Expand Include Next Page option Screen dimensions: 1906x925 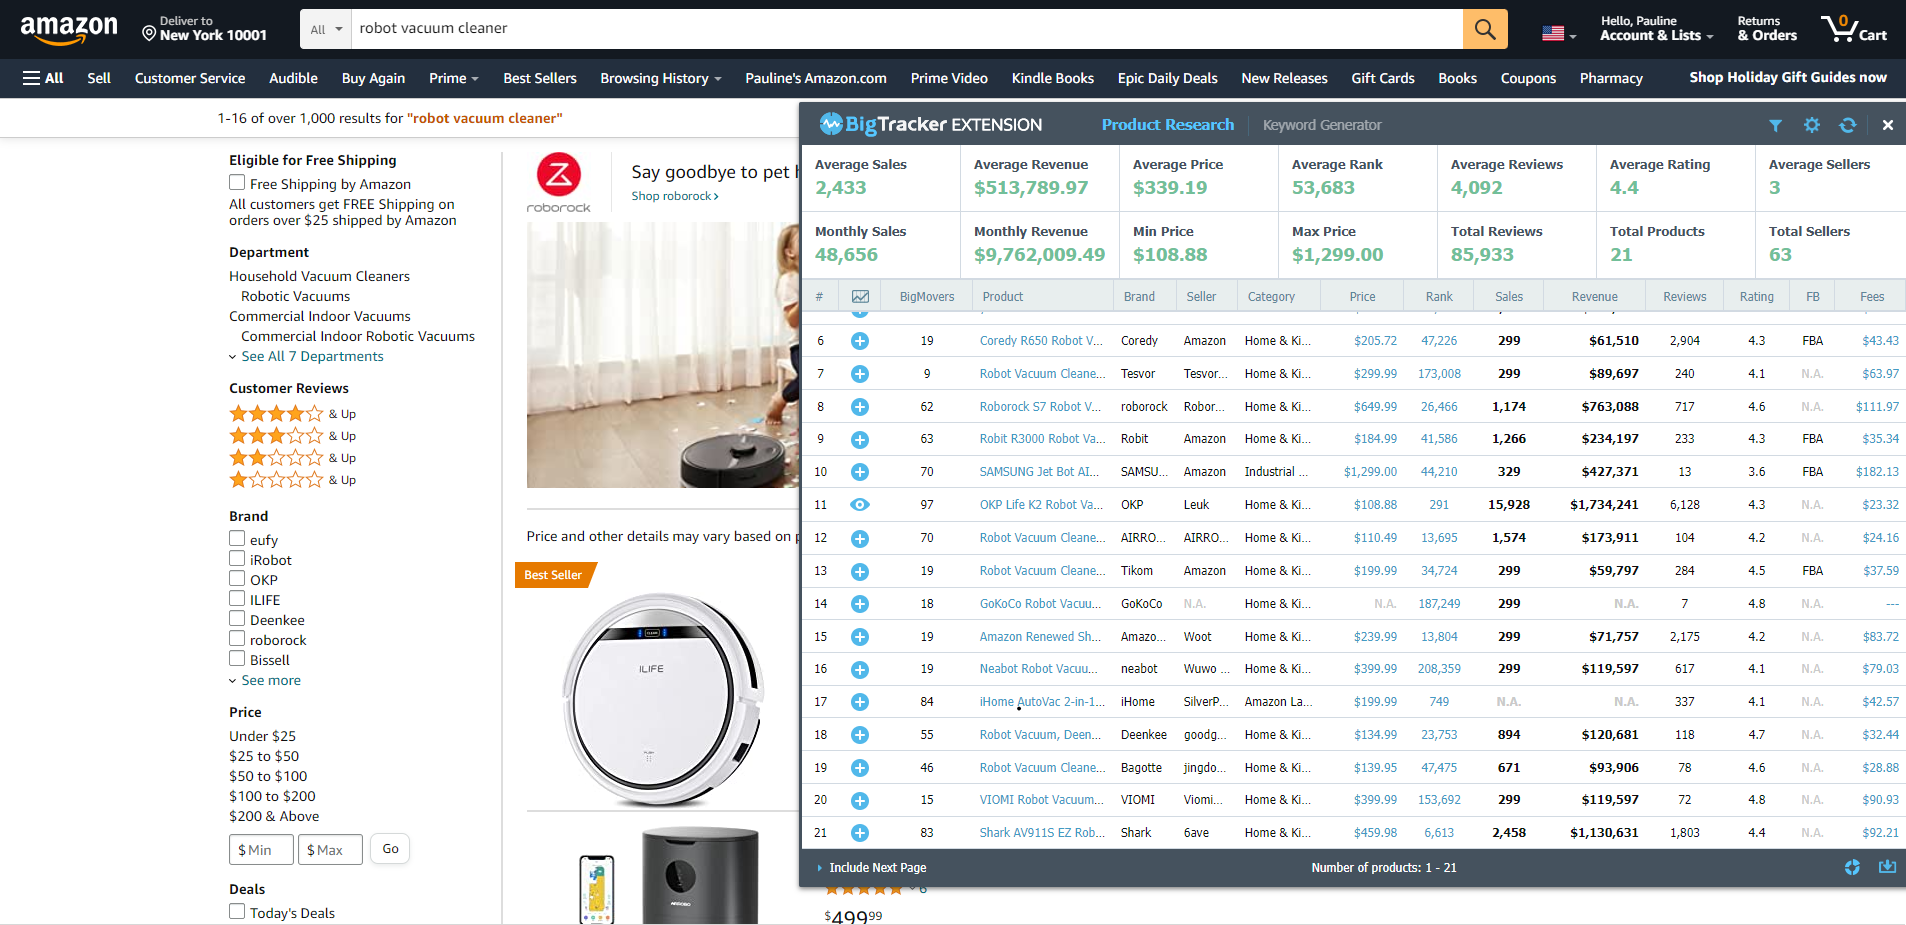click(x=872, y=868)
